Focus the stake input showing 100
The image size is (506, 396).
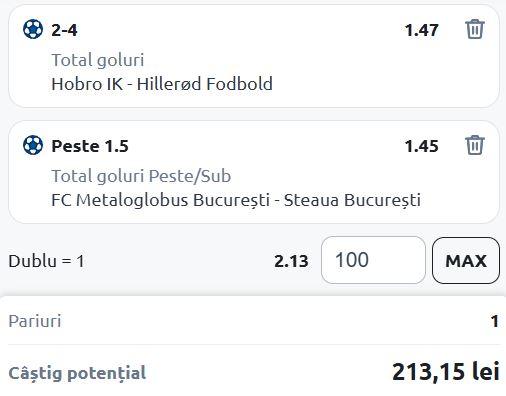[373, 260]
